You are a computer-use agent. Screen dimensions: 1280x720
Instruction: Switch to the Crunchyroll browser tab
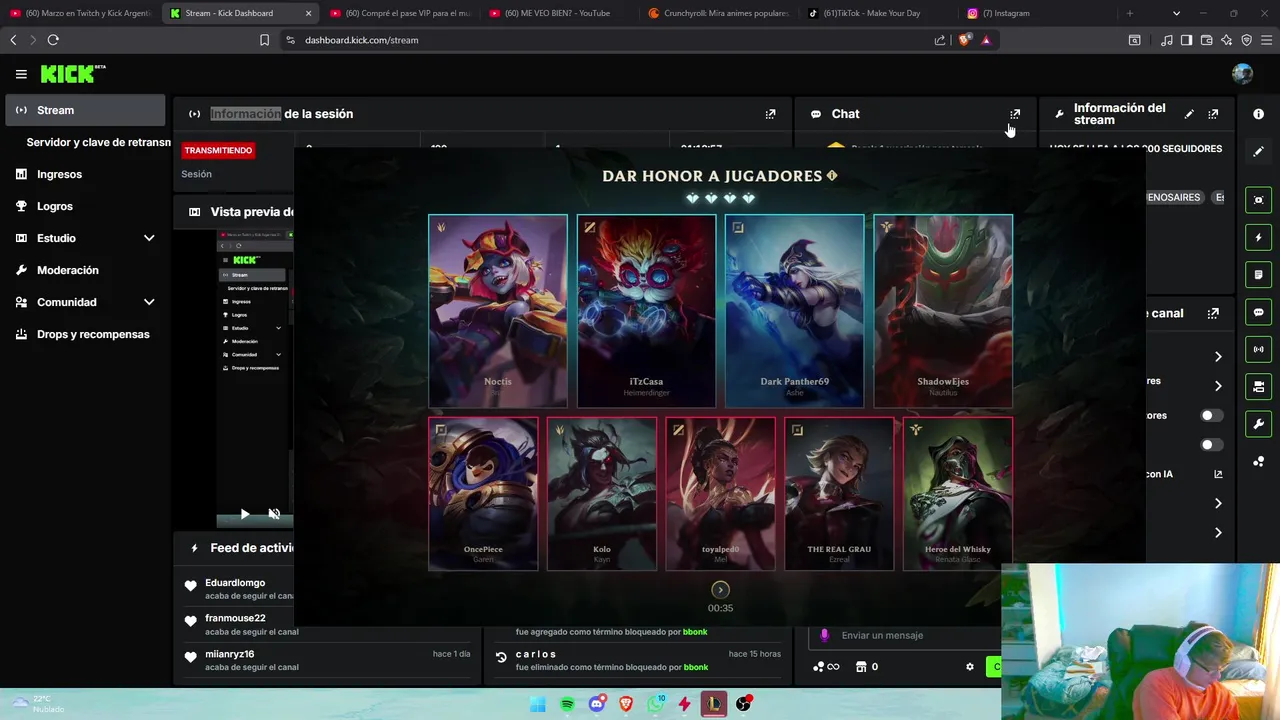coord(717,13)
